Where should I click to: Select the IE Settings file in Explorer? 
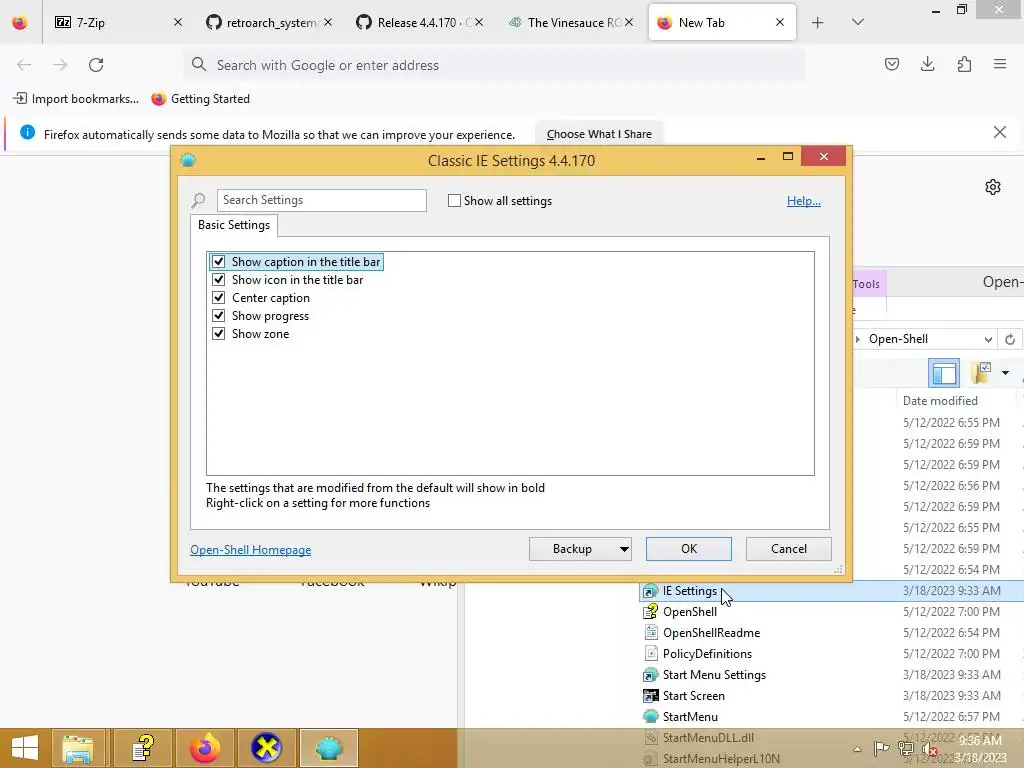point(689,591)
